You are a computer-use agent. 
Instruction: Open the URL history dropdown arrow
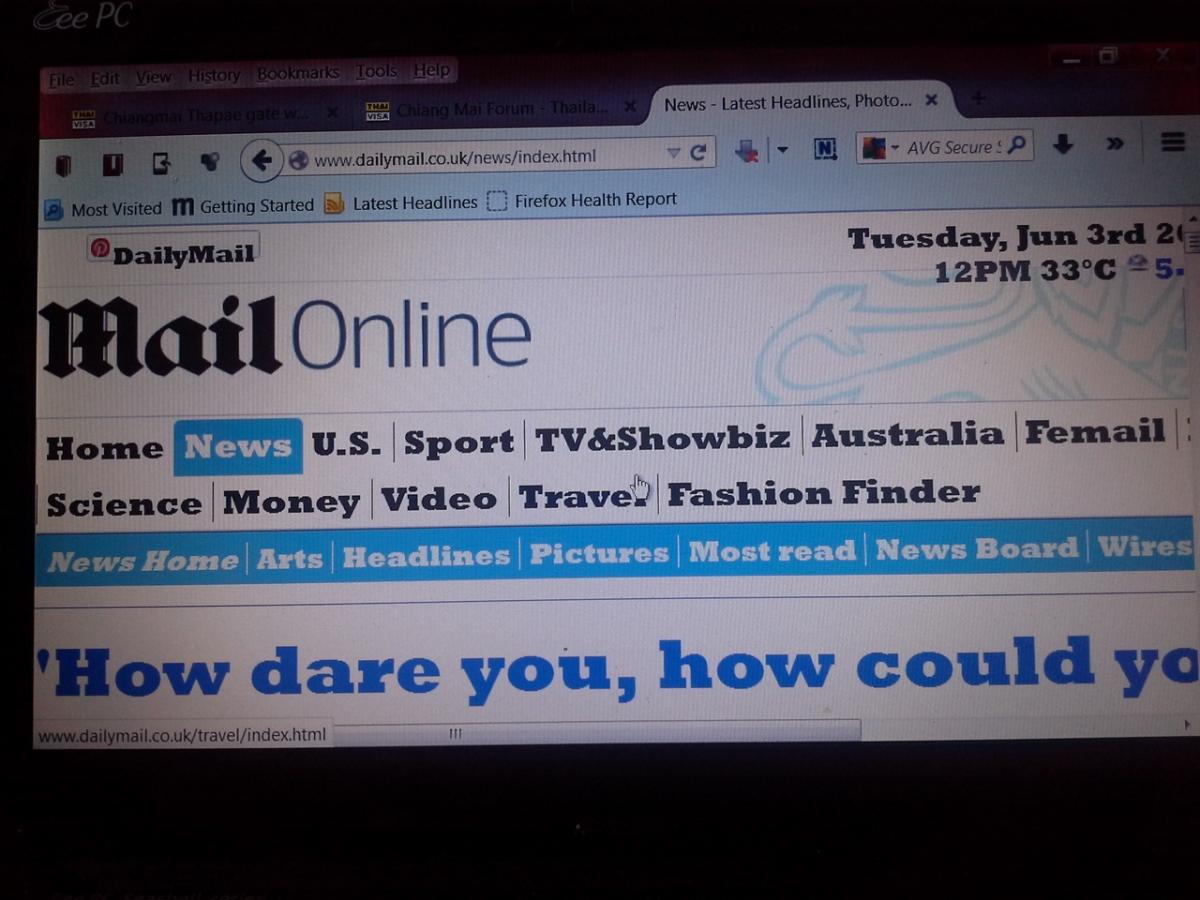(673, 153)
